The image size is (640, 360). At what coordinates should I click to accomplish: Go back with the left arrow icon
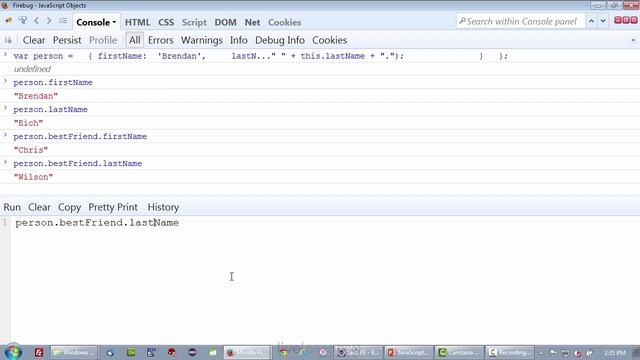[x=36, y=20]
